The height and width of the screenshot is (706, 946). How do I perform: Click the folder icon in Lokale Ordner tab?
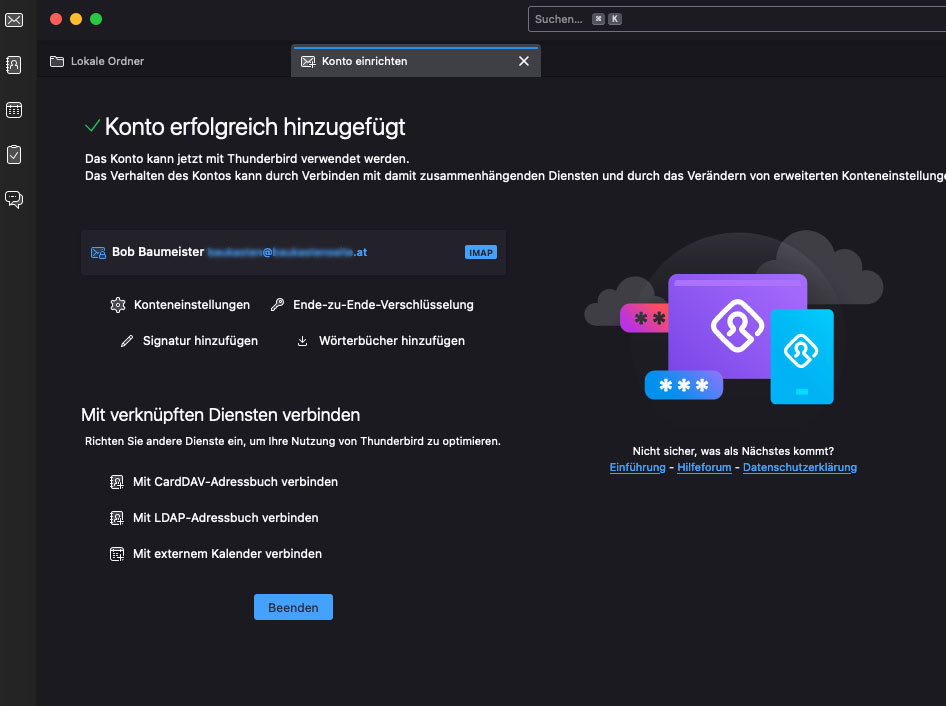pyautogui.click(x=57, y=61)
